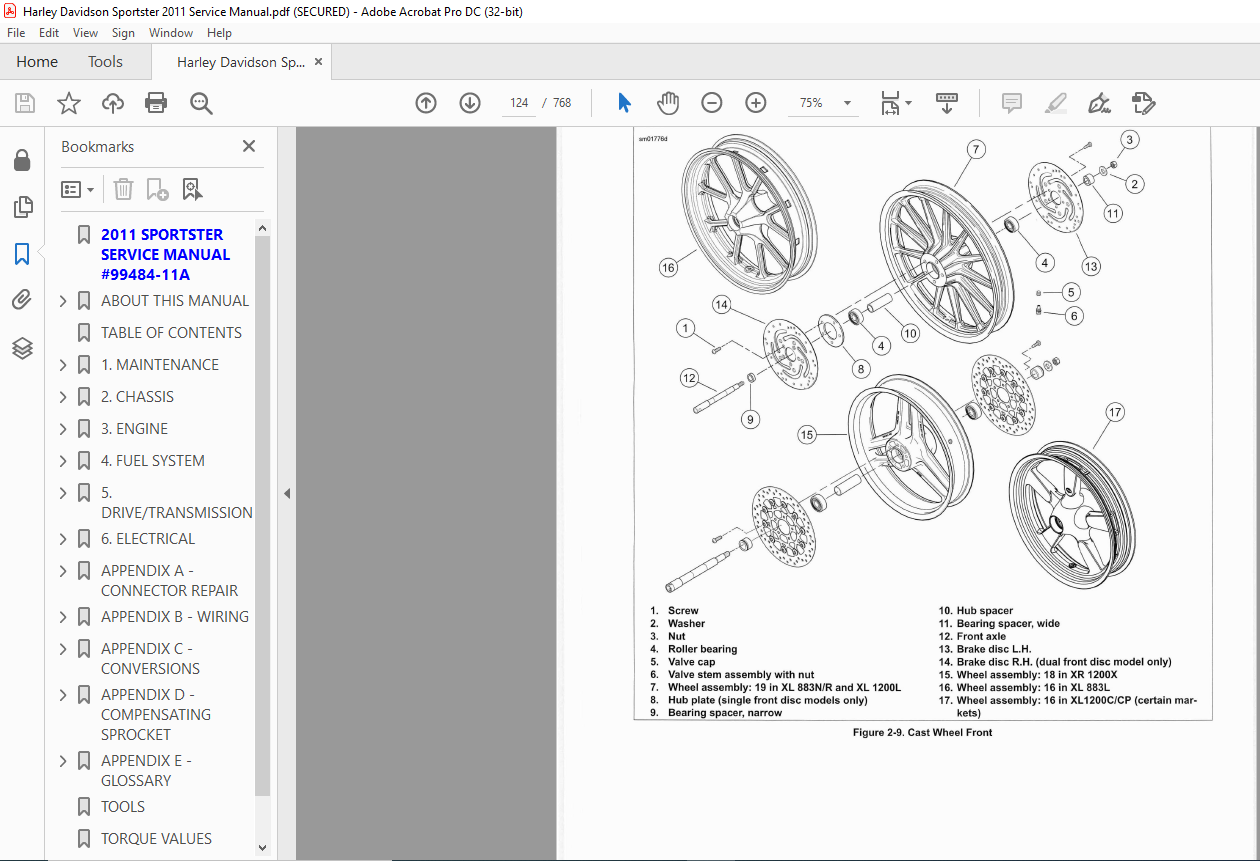The height and width of the screenshot is (861, 1260).
Task: Expand the 3. ENGINE bookmark
Action: 64,429
